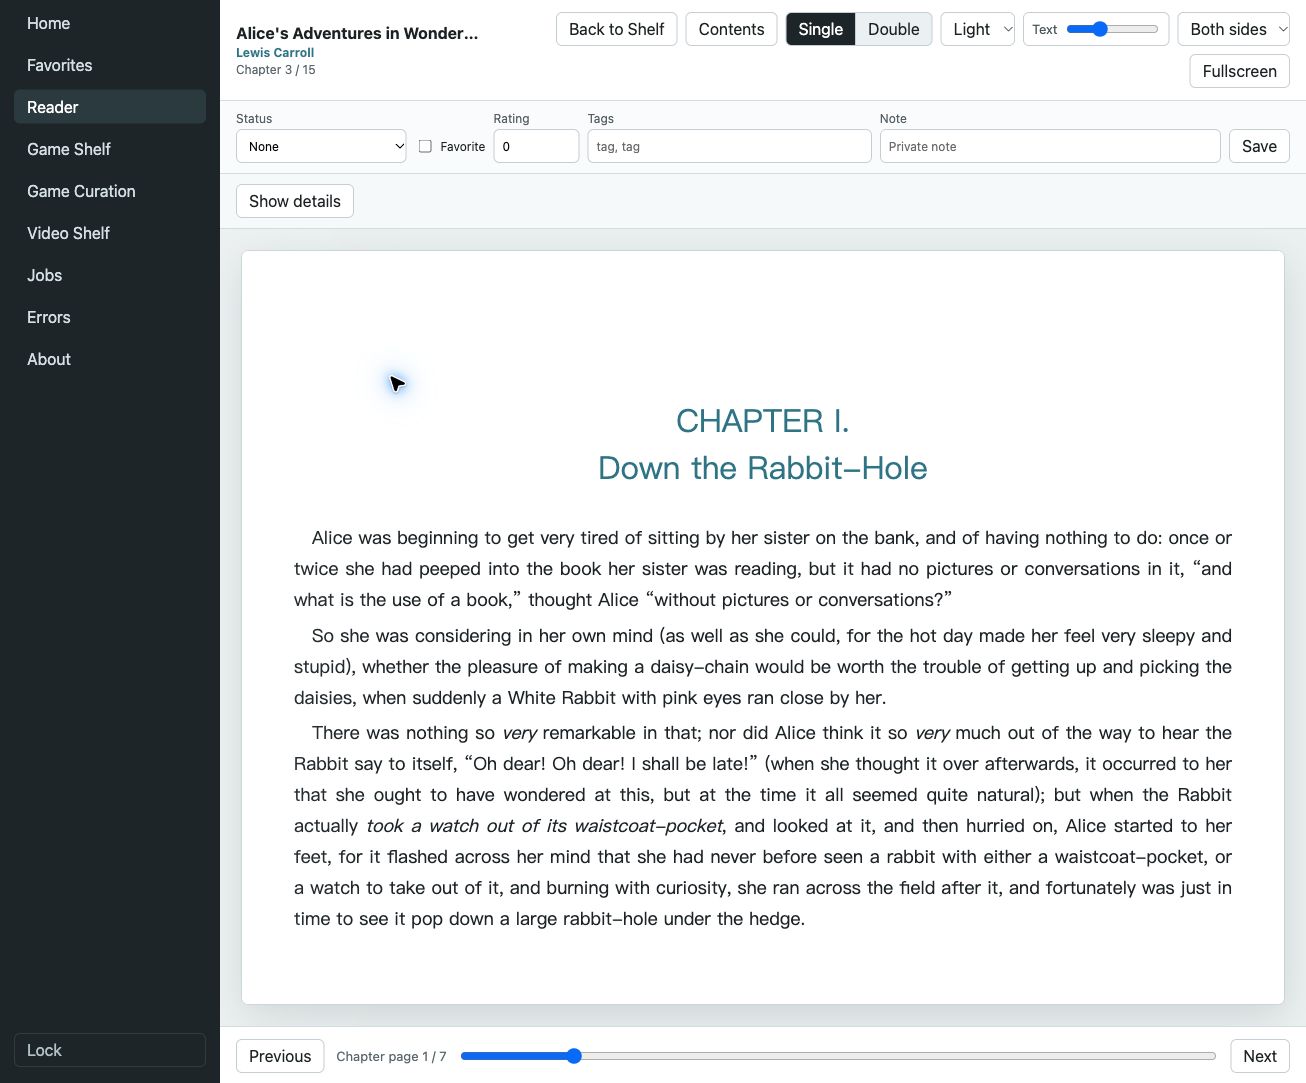Click the 'Chapter 3 / 15' text
The width and height of the screenshot is (1306, 1083).
coord(276,70)
